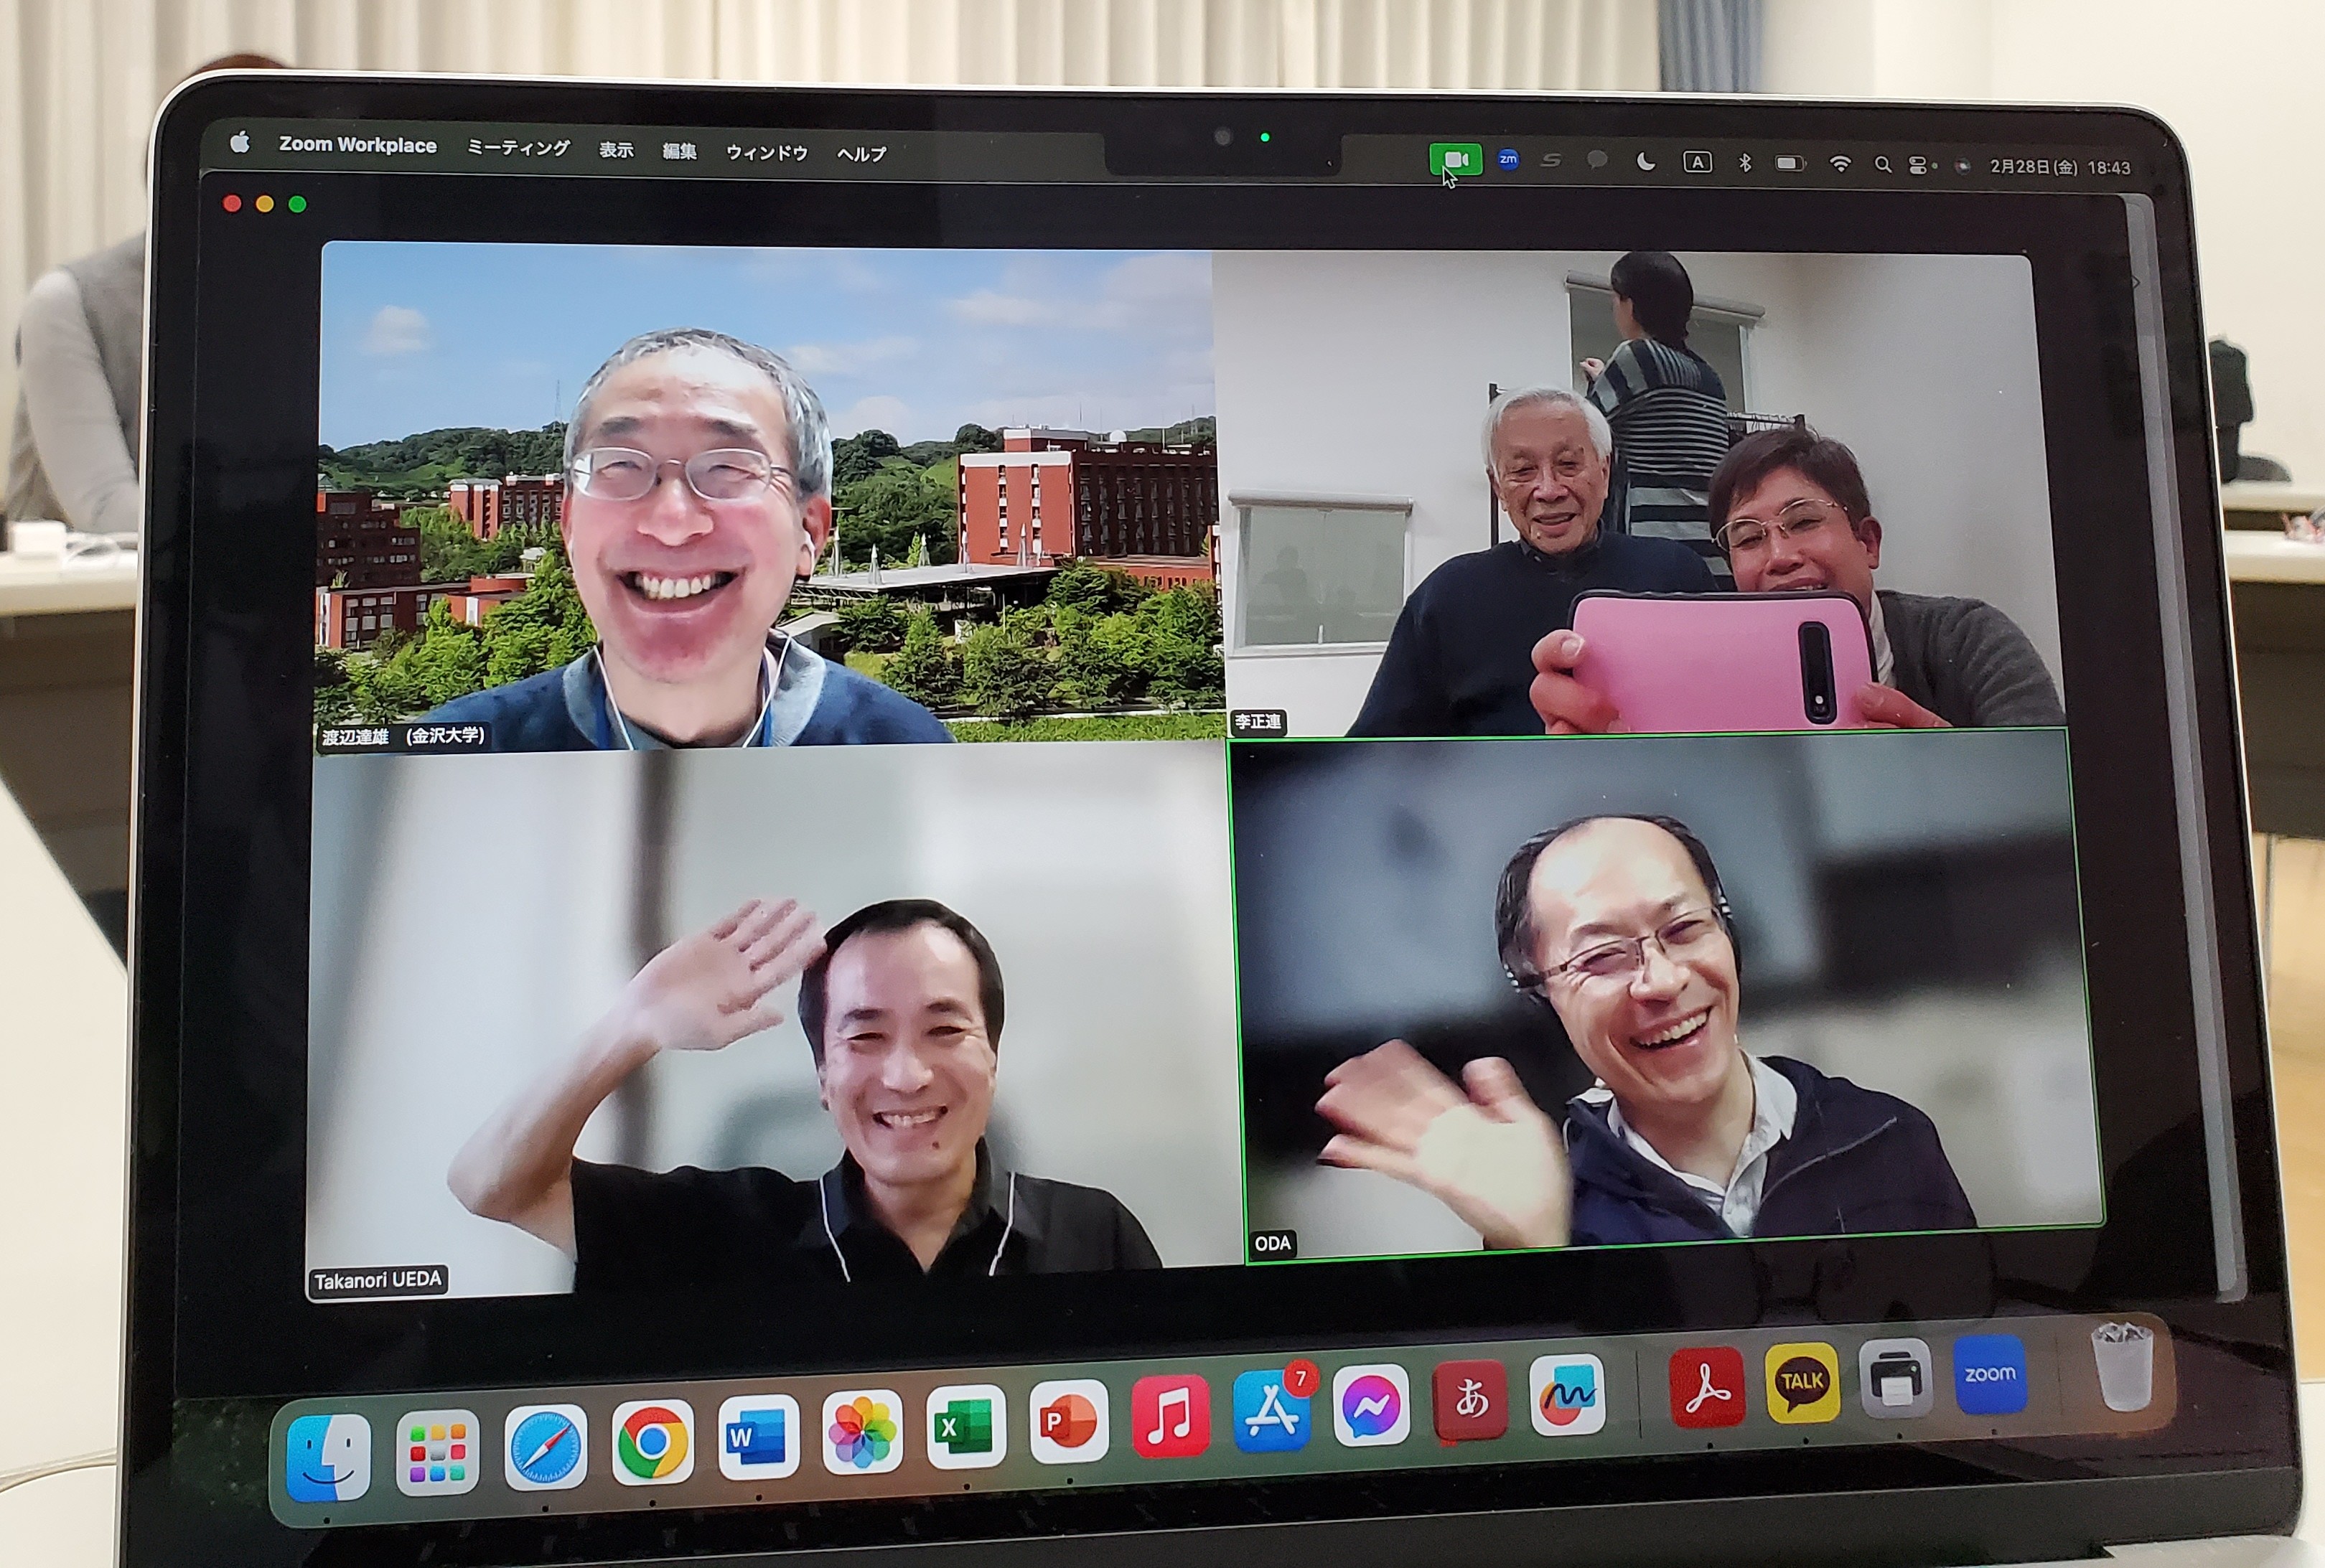
Task: Open the ミーティング menu
Action: 518,148
